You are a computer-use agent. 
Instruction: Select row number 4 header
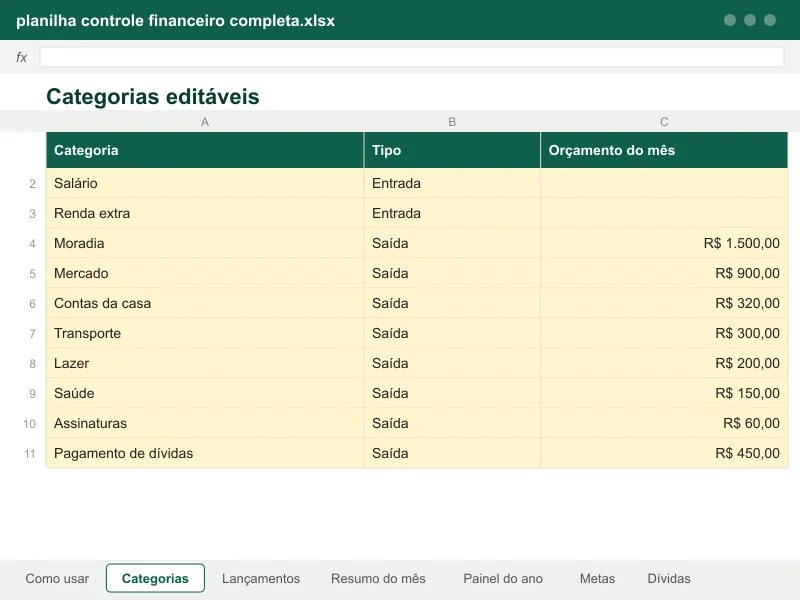(x=32, y=243)
